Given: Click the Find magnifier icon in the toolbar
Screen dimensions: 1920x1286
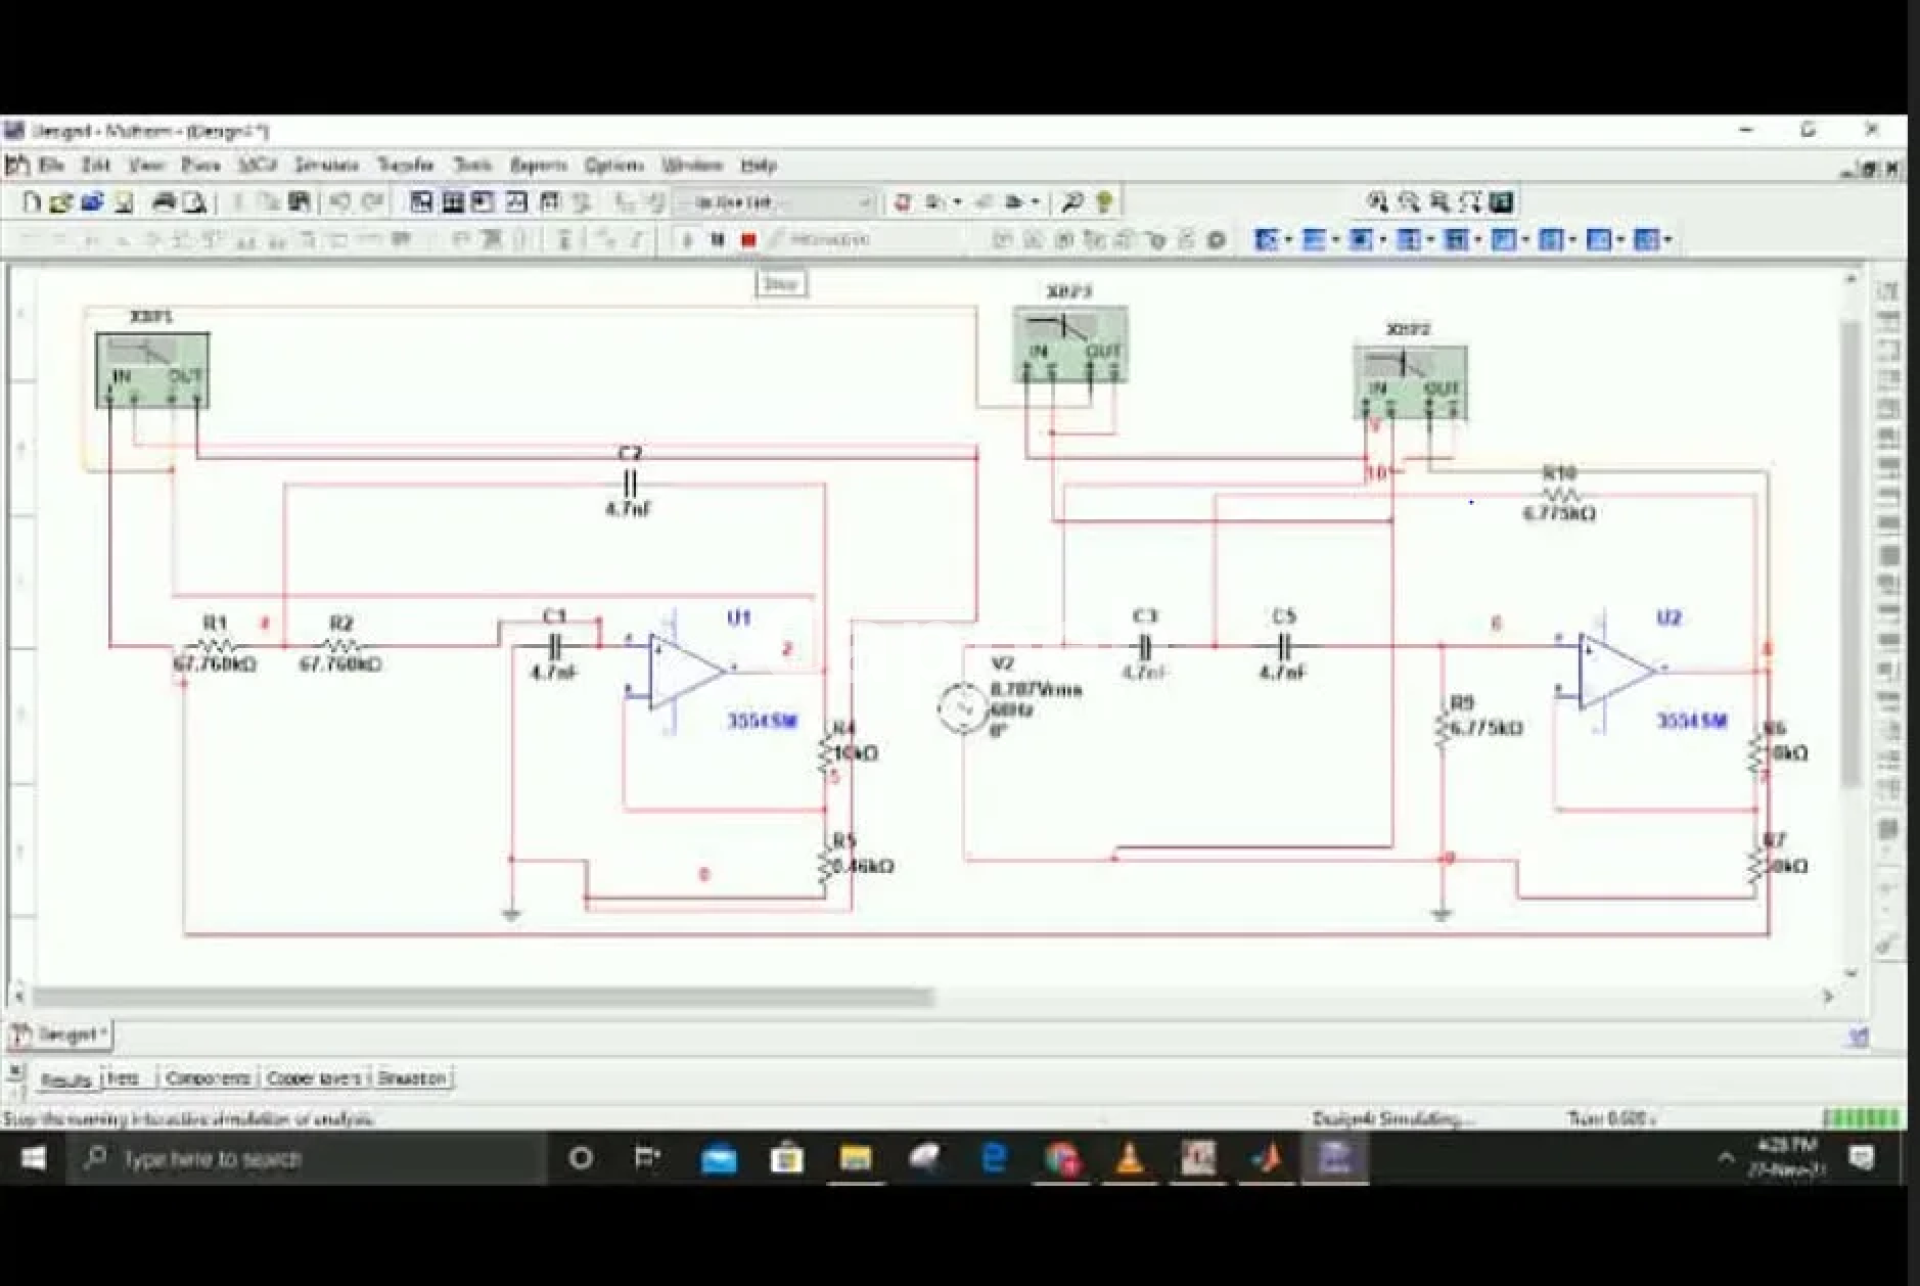Looking at the screenshot, I should click(x=1072, y=203).
